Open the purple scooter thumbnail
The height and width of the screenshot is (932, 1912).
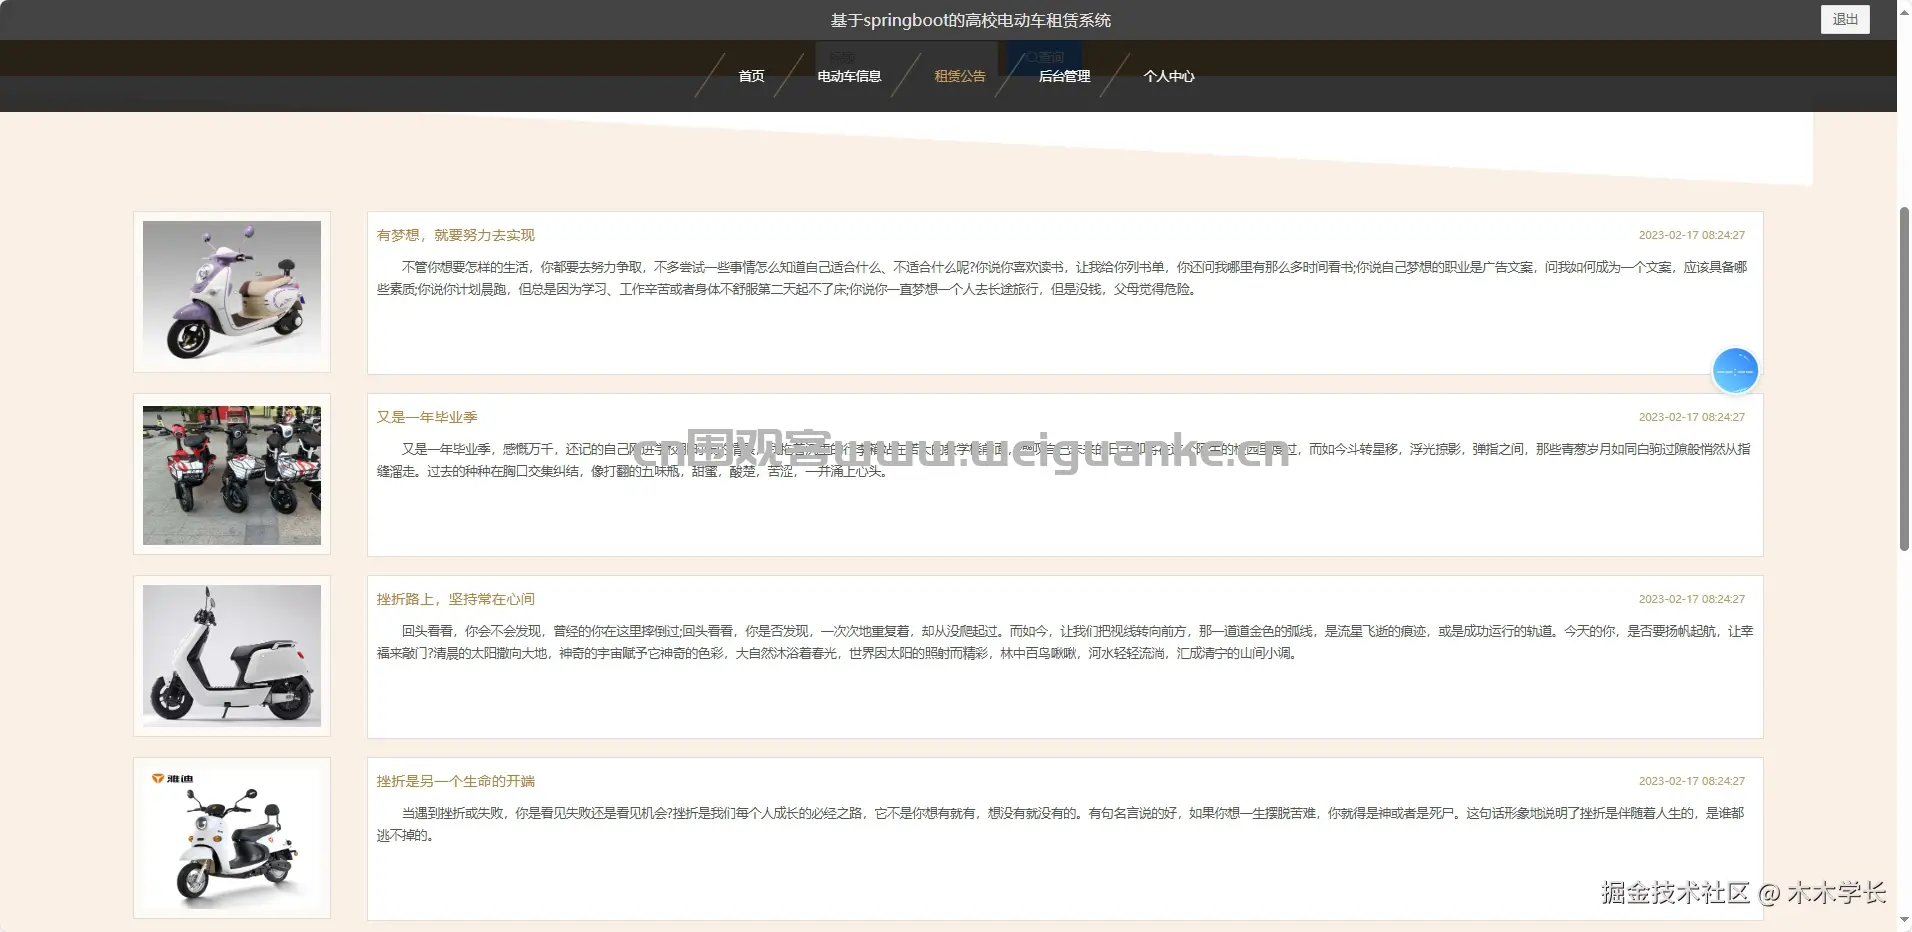coord(232,291)
